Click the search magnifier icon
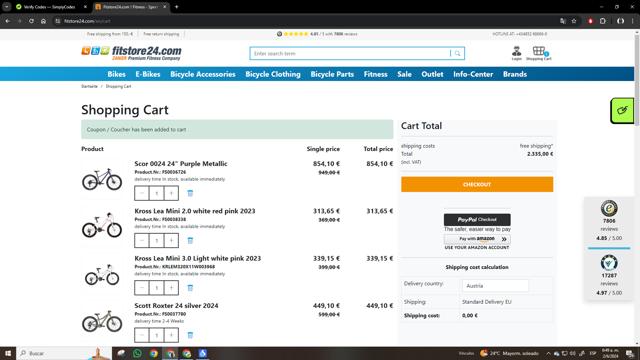Viewport: 640px width, 360px height. click(x=458, y=53)
